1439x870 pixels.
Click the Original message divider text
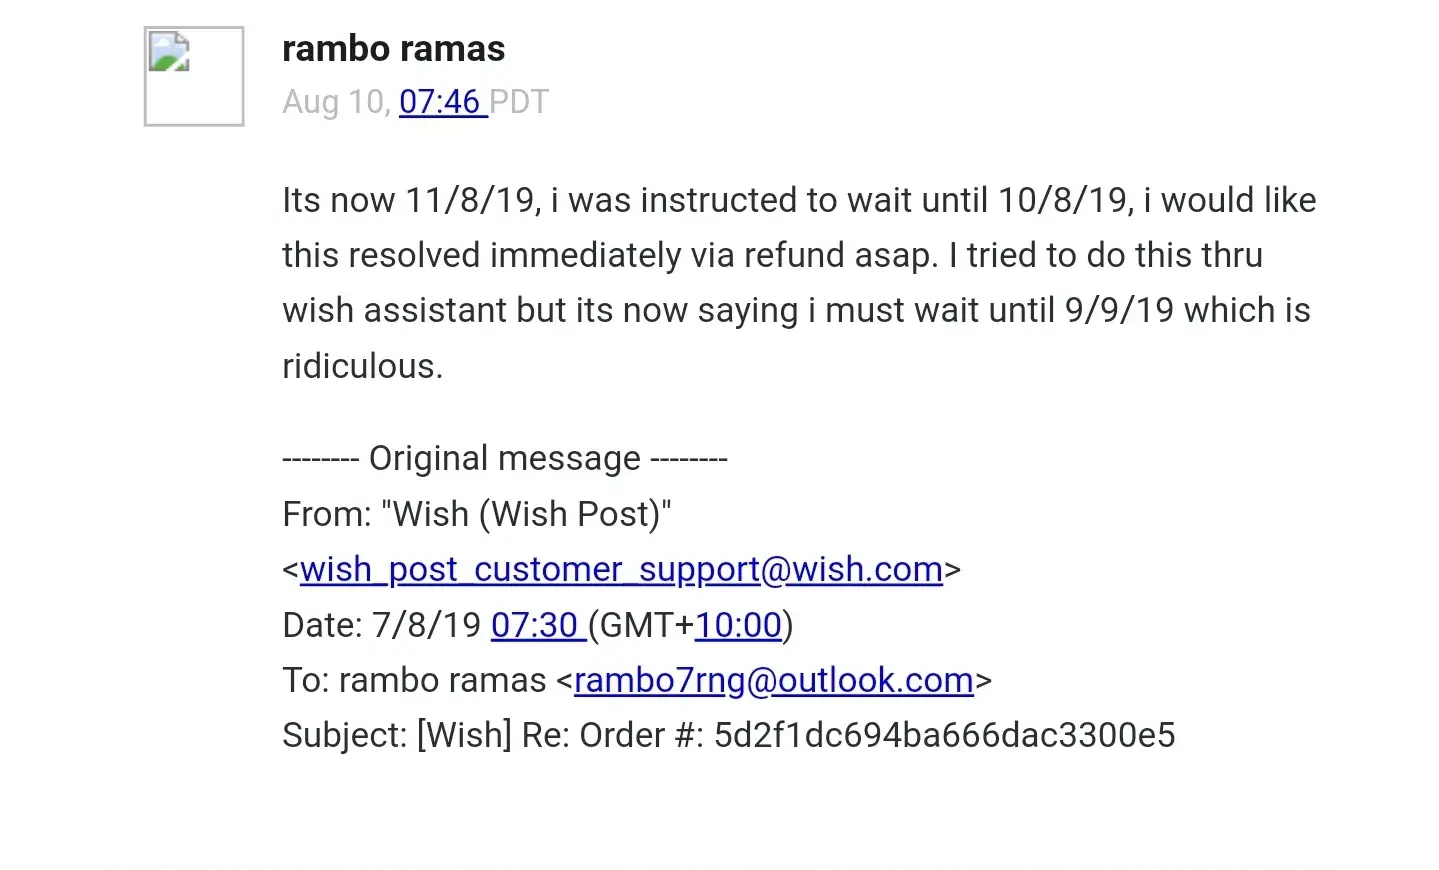tap(504, 459)
